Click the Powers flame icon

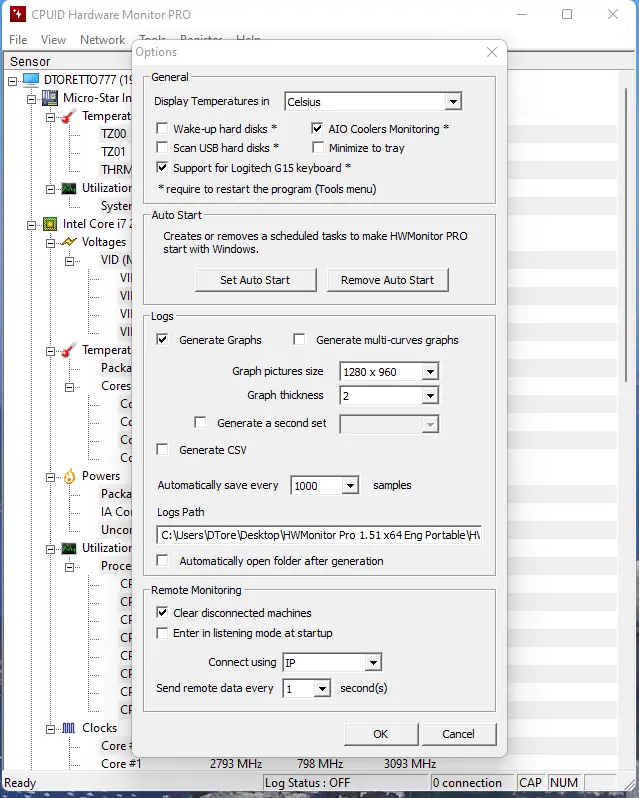(x=69, y=476)
